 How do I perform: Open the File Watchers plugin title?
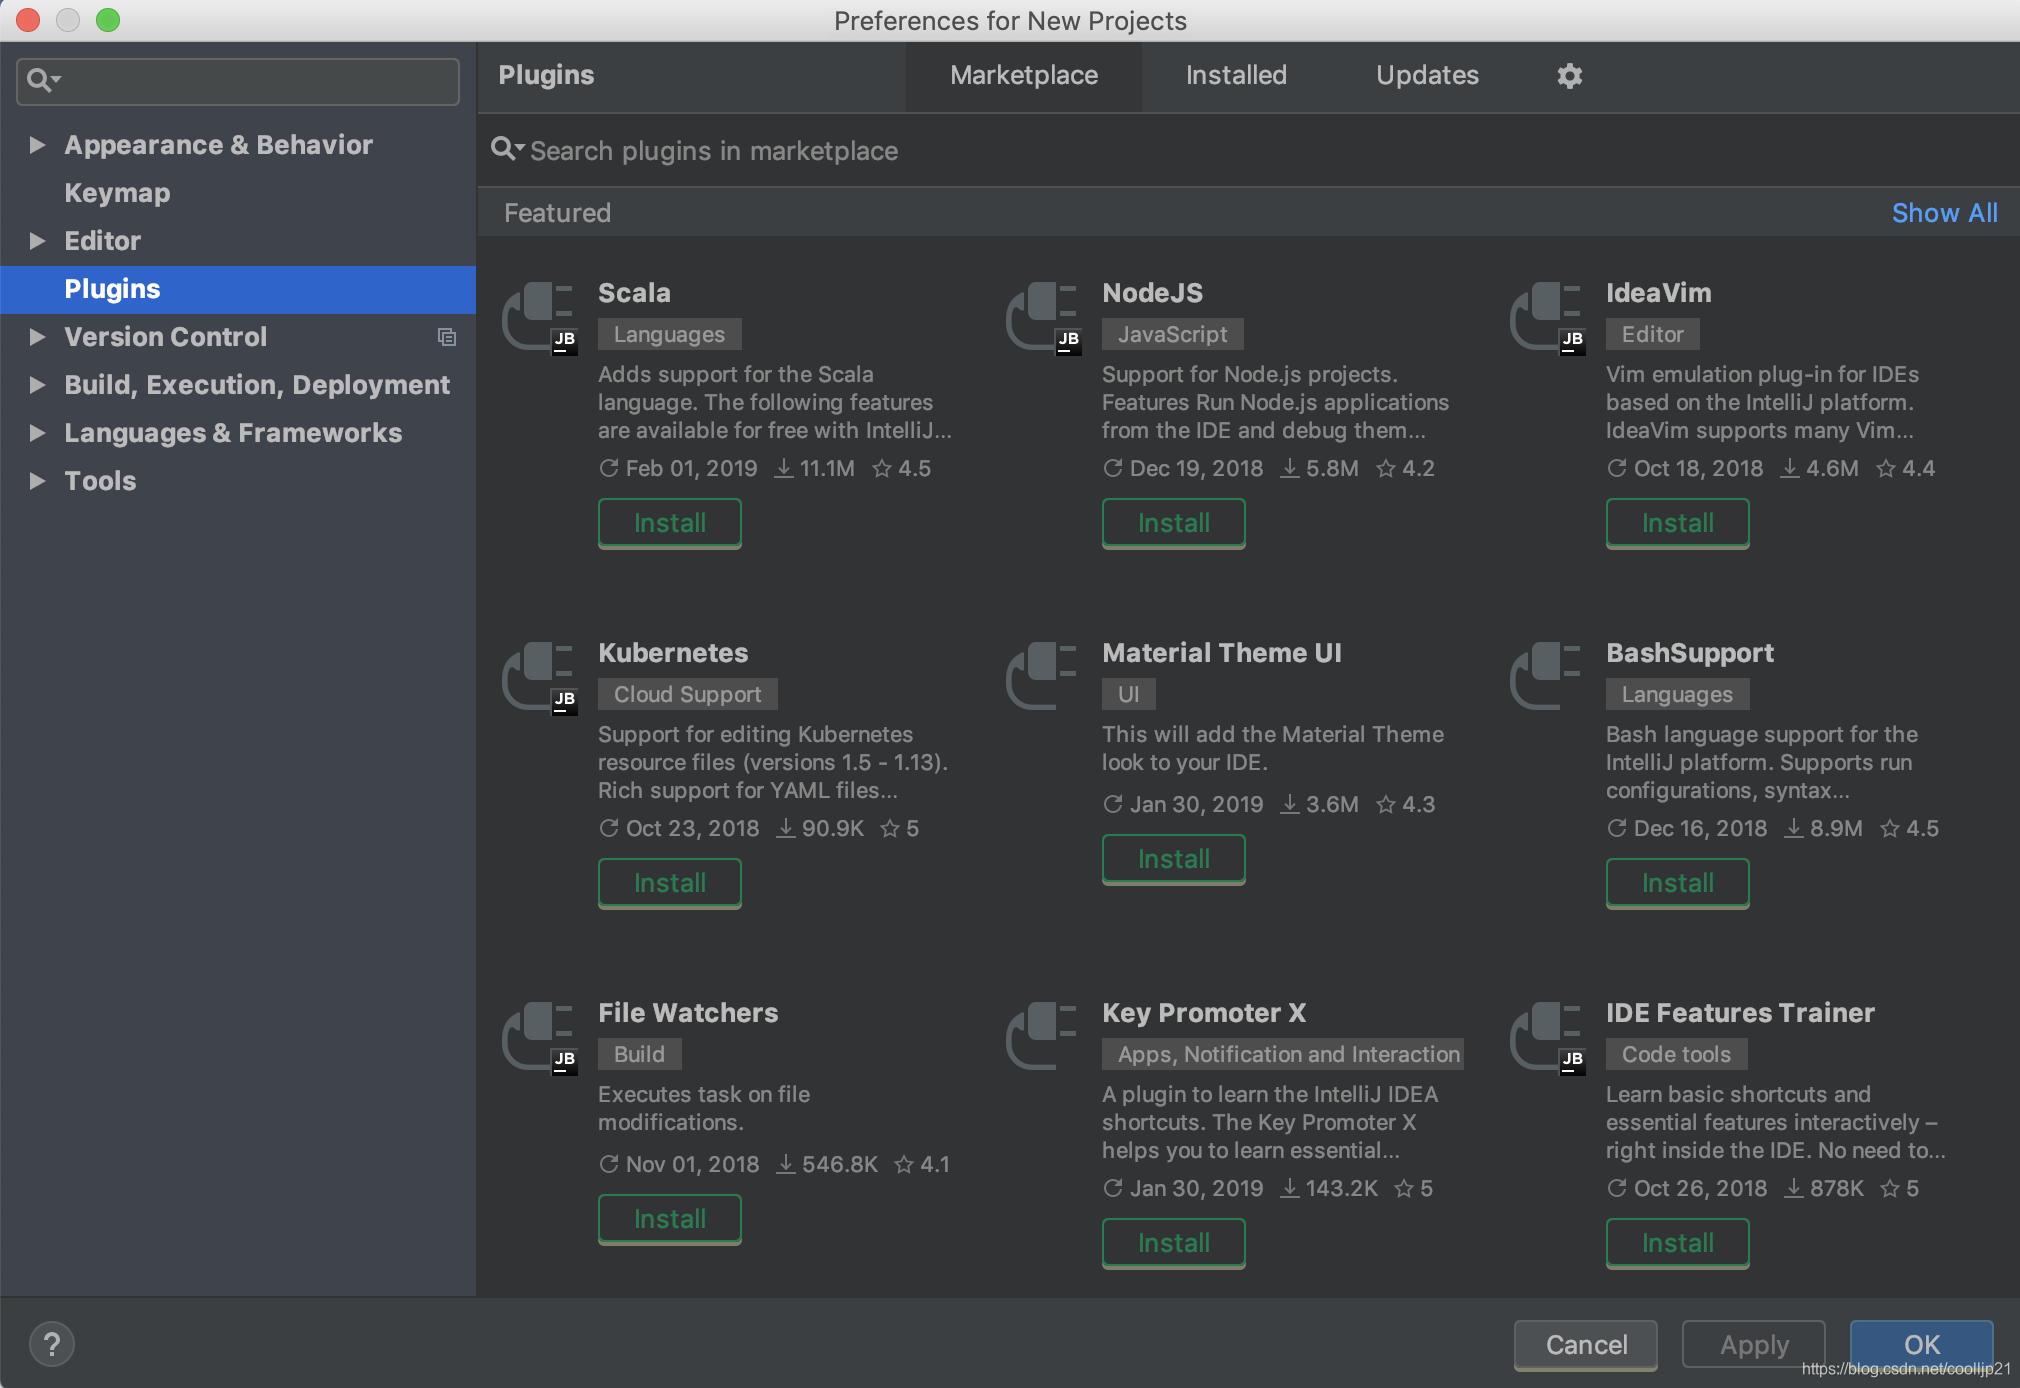coord(688,1013)
